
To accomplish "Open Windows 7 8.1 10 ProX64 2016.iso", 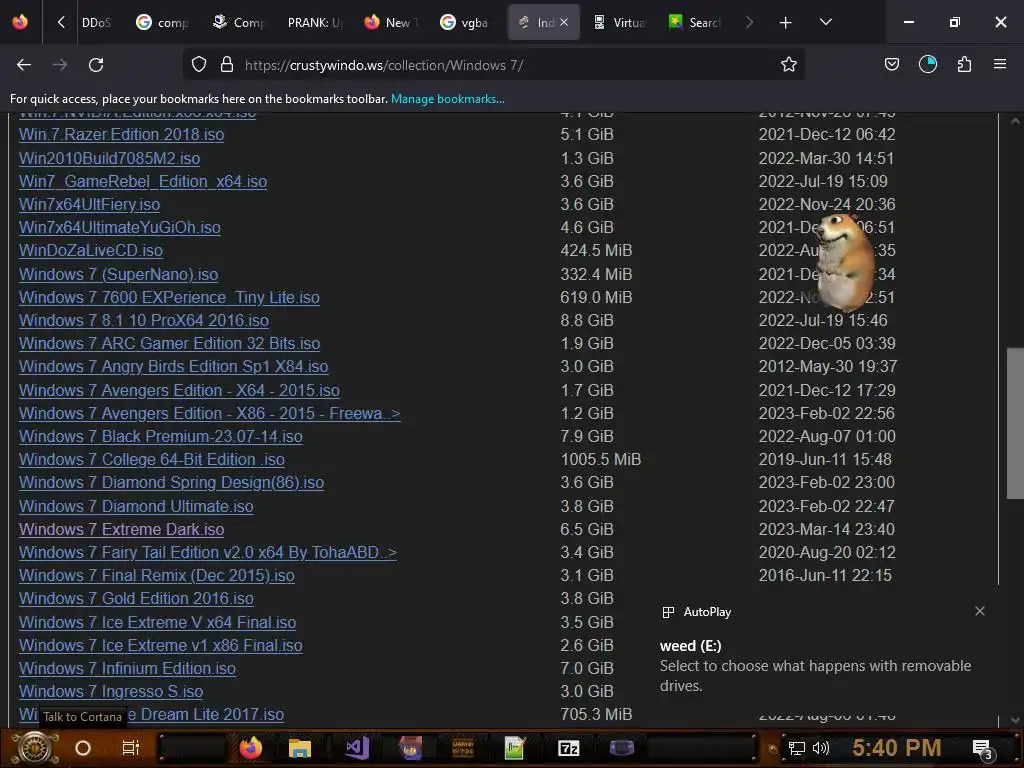I will [x=144, y=320].
